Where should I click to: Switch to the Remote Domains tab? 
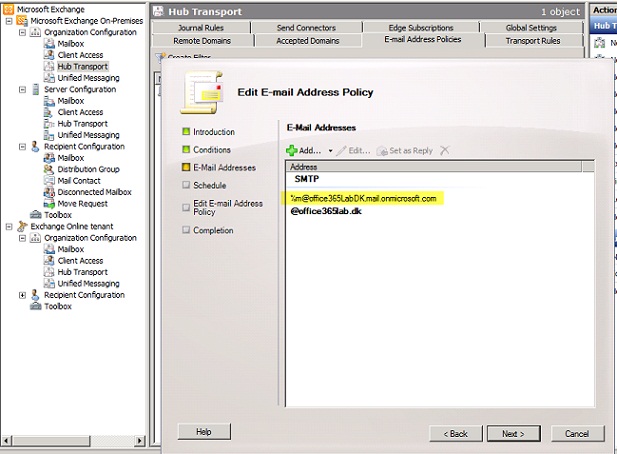click(x=202, y=41)
